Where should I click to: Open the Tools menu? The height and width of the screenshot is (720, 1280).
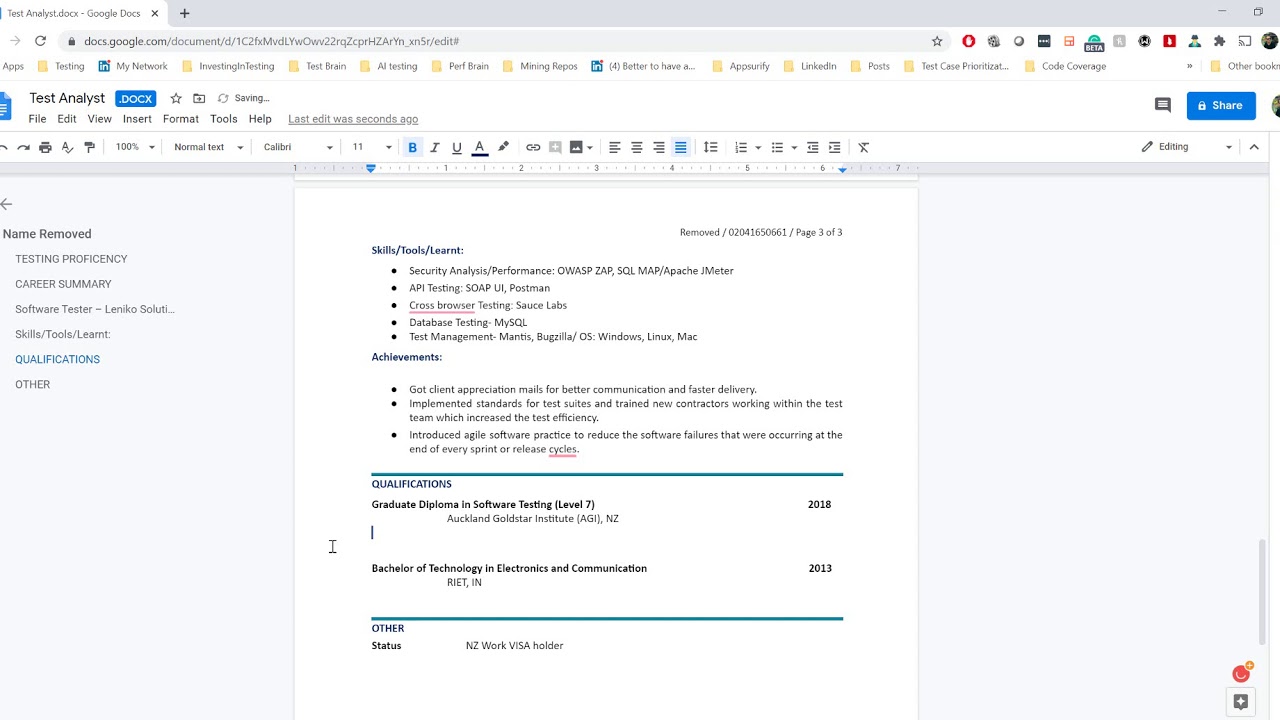pos(224,119)
